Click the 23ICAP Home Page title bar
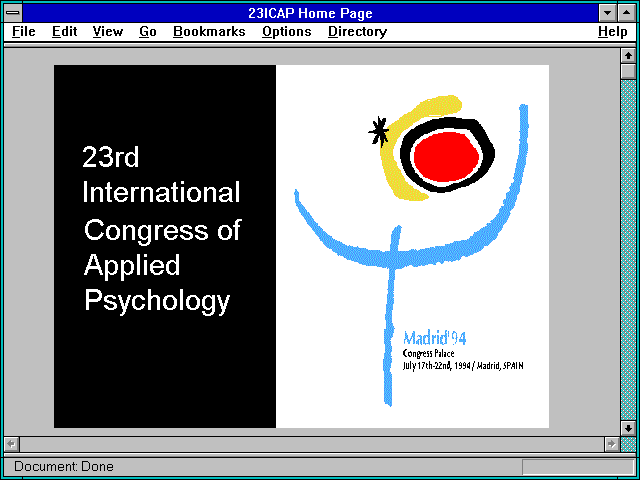Image resolution: width=640 pixels, height=480 pixels. pyautogui.click(x=310, y=13)
